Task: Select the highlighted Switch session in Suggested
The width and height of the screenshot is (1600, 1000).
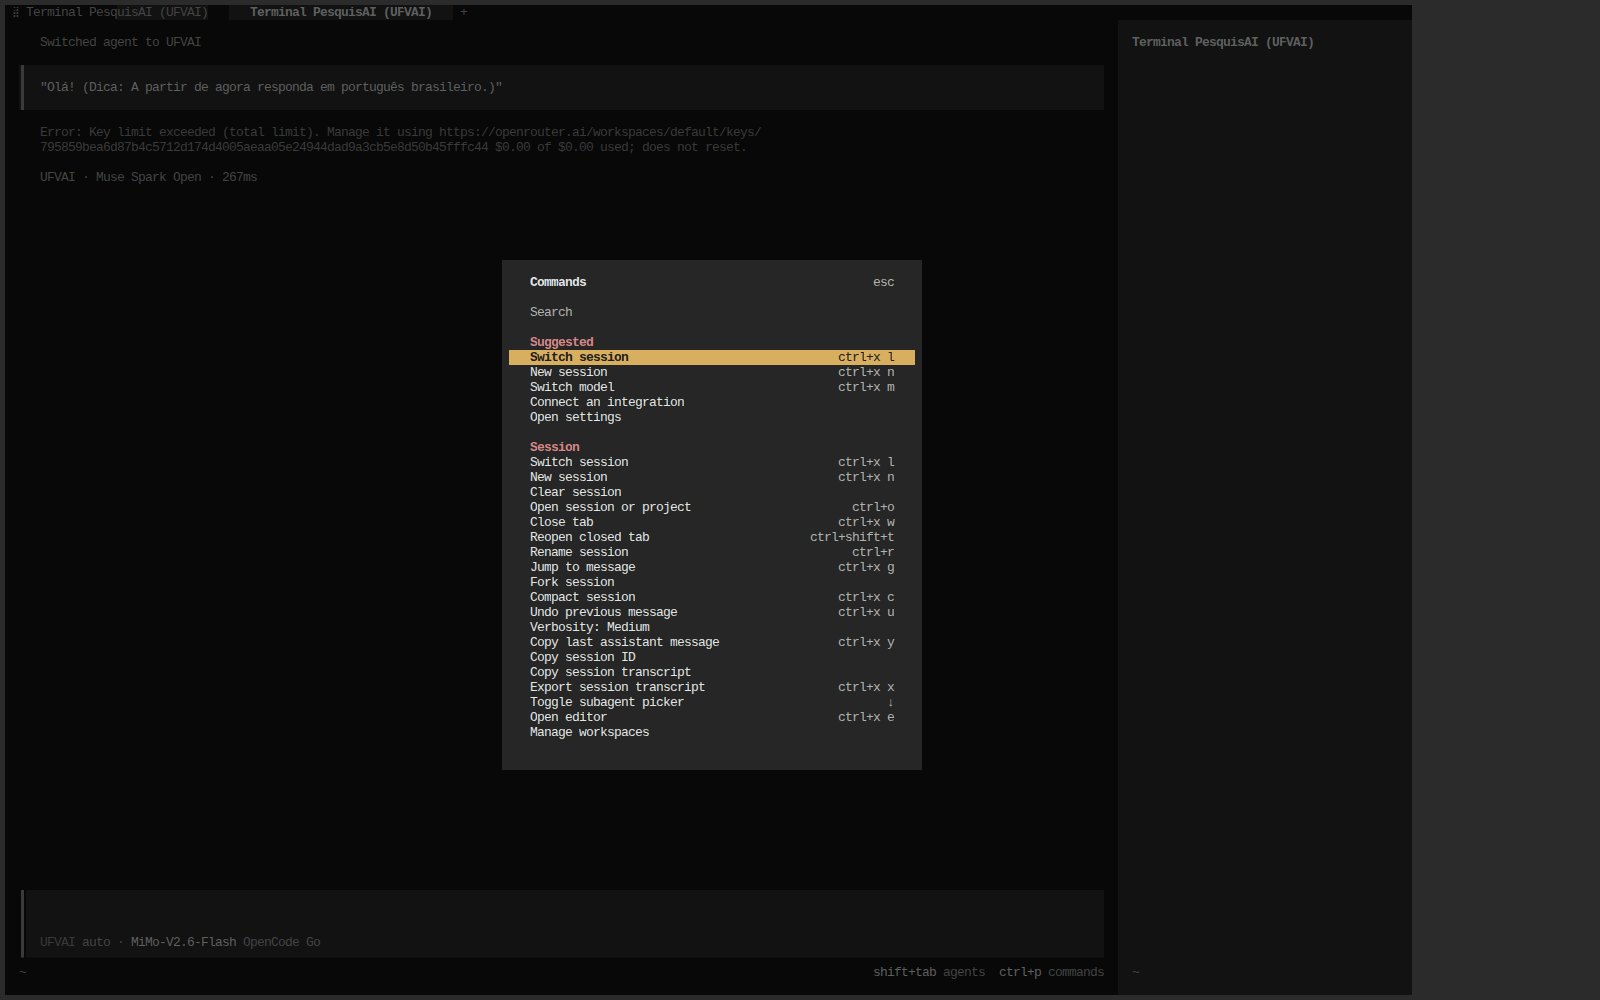Action: [x=711, y=357]
